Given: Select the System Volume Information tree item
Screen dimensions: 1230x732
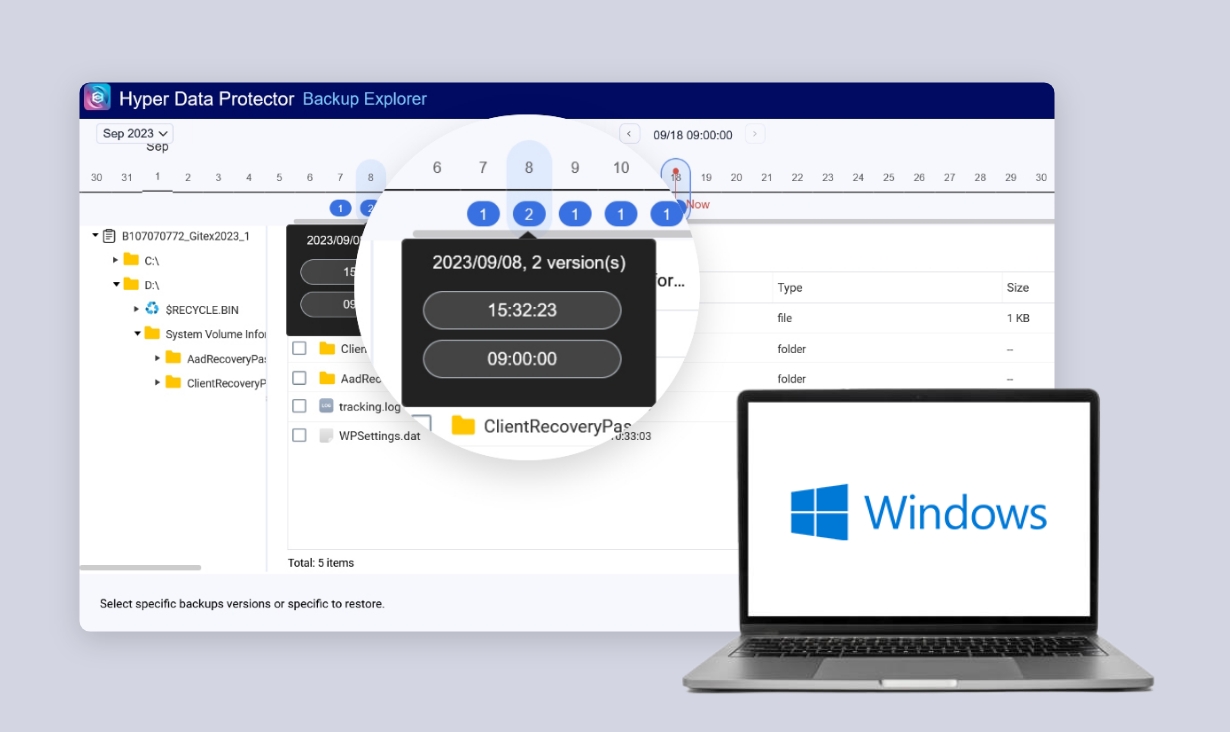Looking at the screenshot, I should (x=216, y=334).
